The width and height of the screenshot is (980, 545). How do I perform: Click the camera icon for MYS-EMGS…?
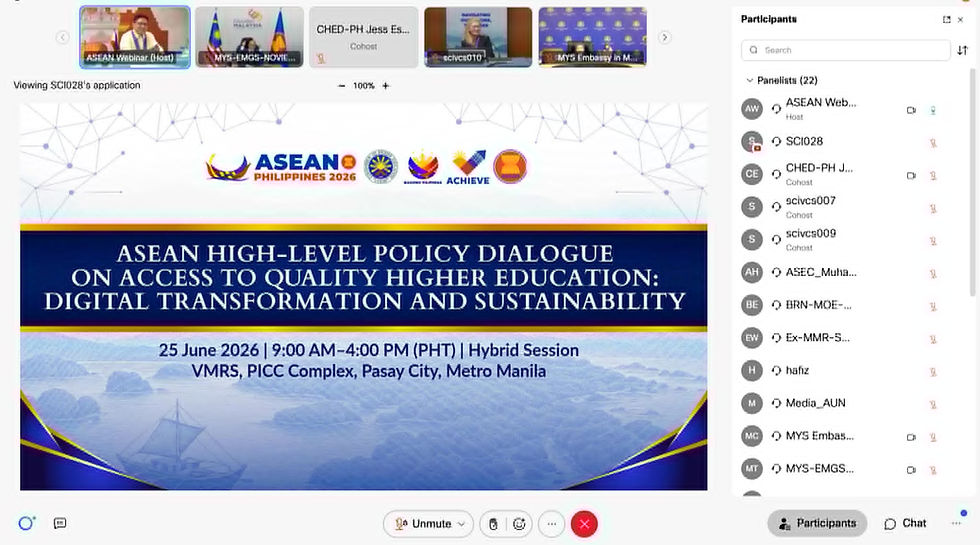(x=911, y=470)
